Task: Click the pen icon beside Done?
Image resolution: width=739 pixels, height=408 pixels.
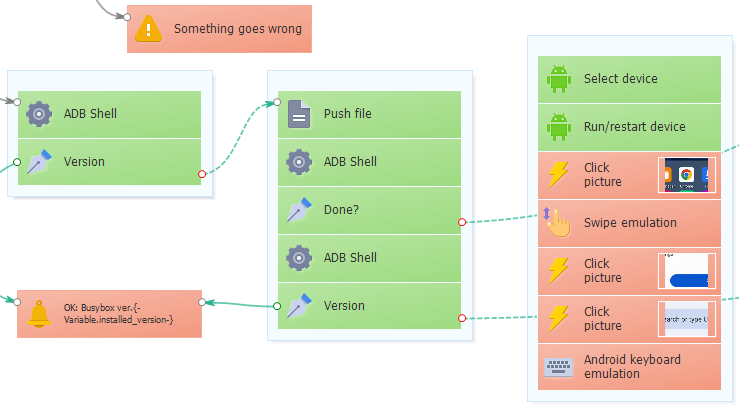Action: click(x=299, y=210)
